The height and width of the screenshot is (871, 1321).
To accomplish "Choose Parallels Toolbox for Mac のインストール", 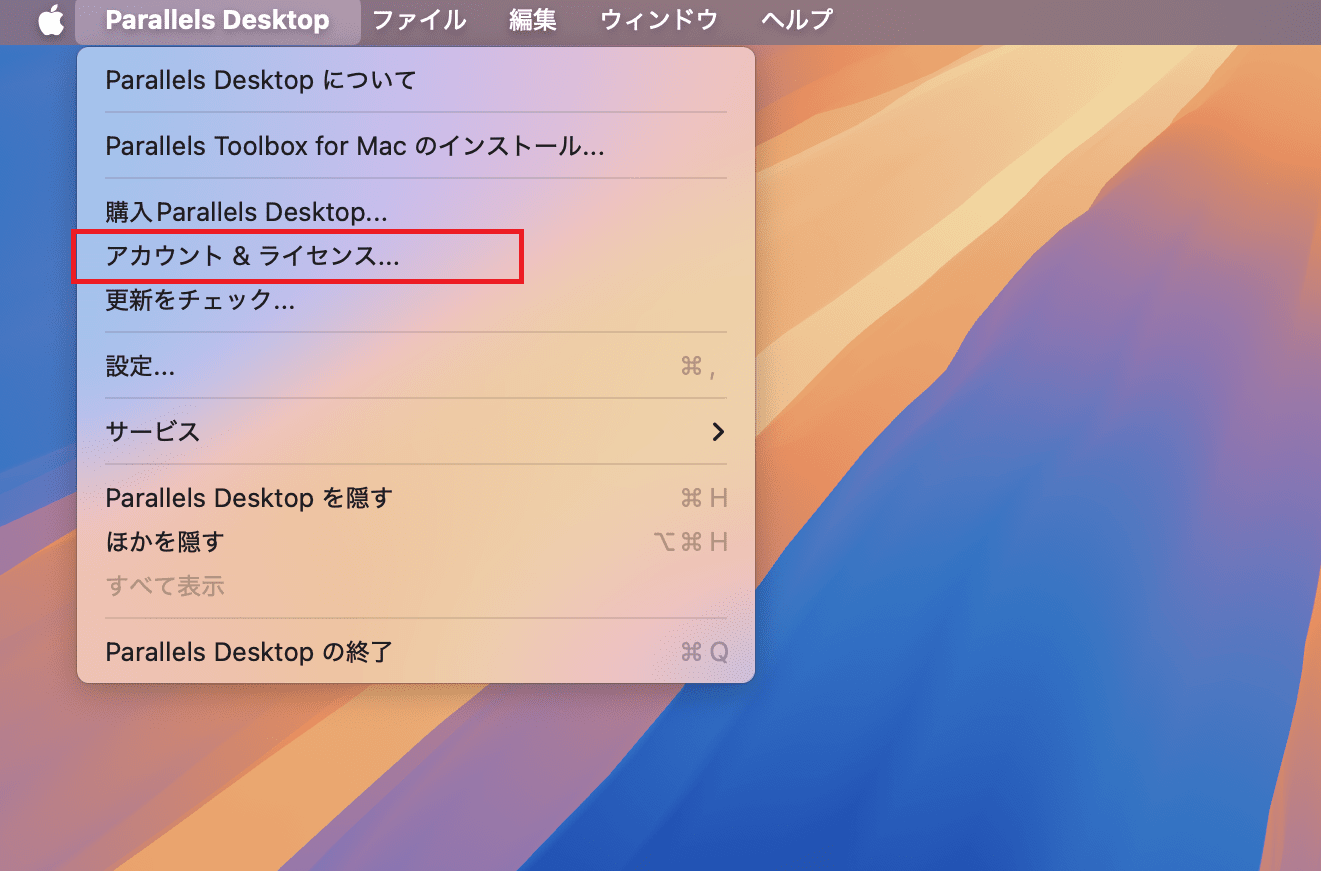I will coord(416,146).
